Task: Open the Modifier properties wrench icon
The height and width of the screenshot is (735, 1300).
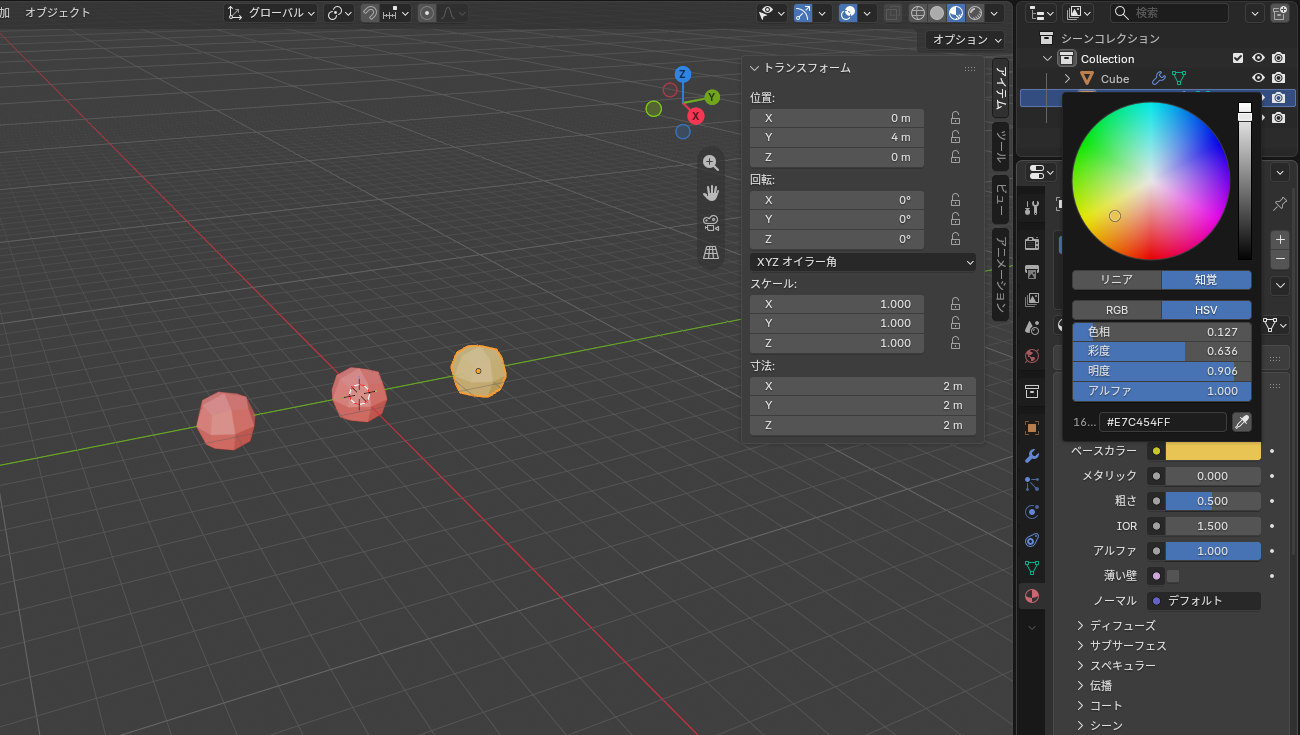Action: click(x=1032, y=456)
